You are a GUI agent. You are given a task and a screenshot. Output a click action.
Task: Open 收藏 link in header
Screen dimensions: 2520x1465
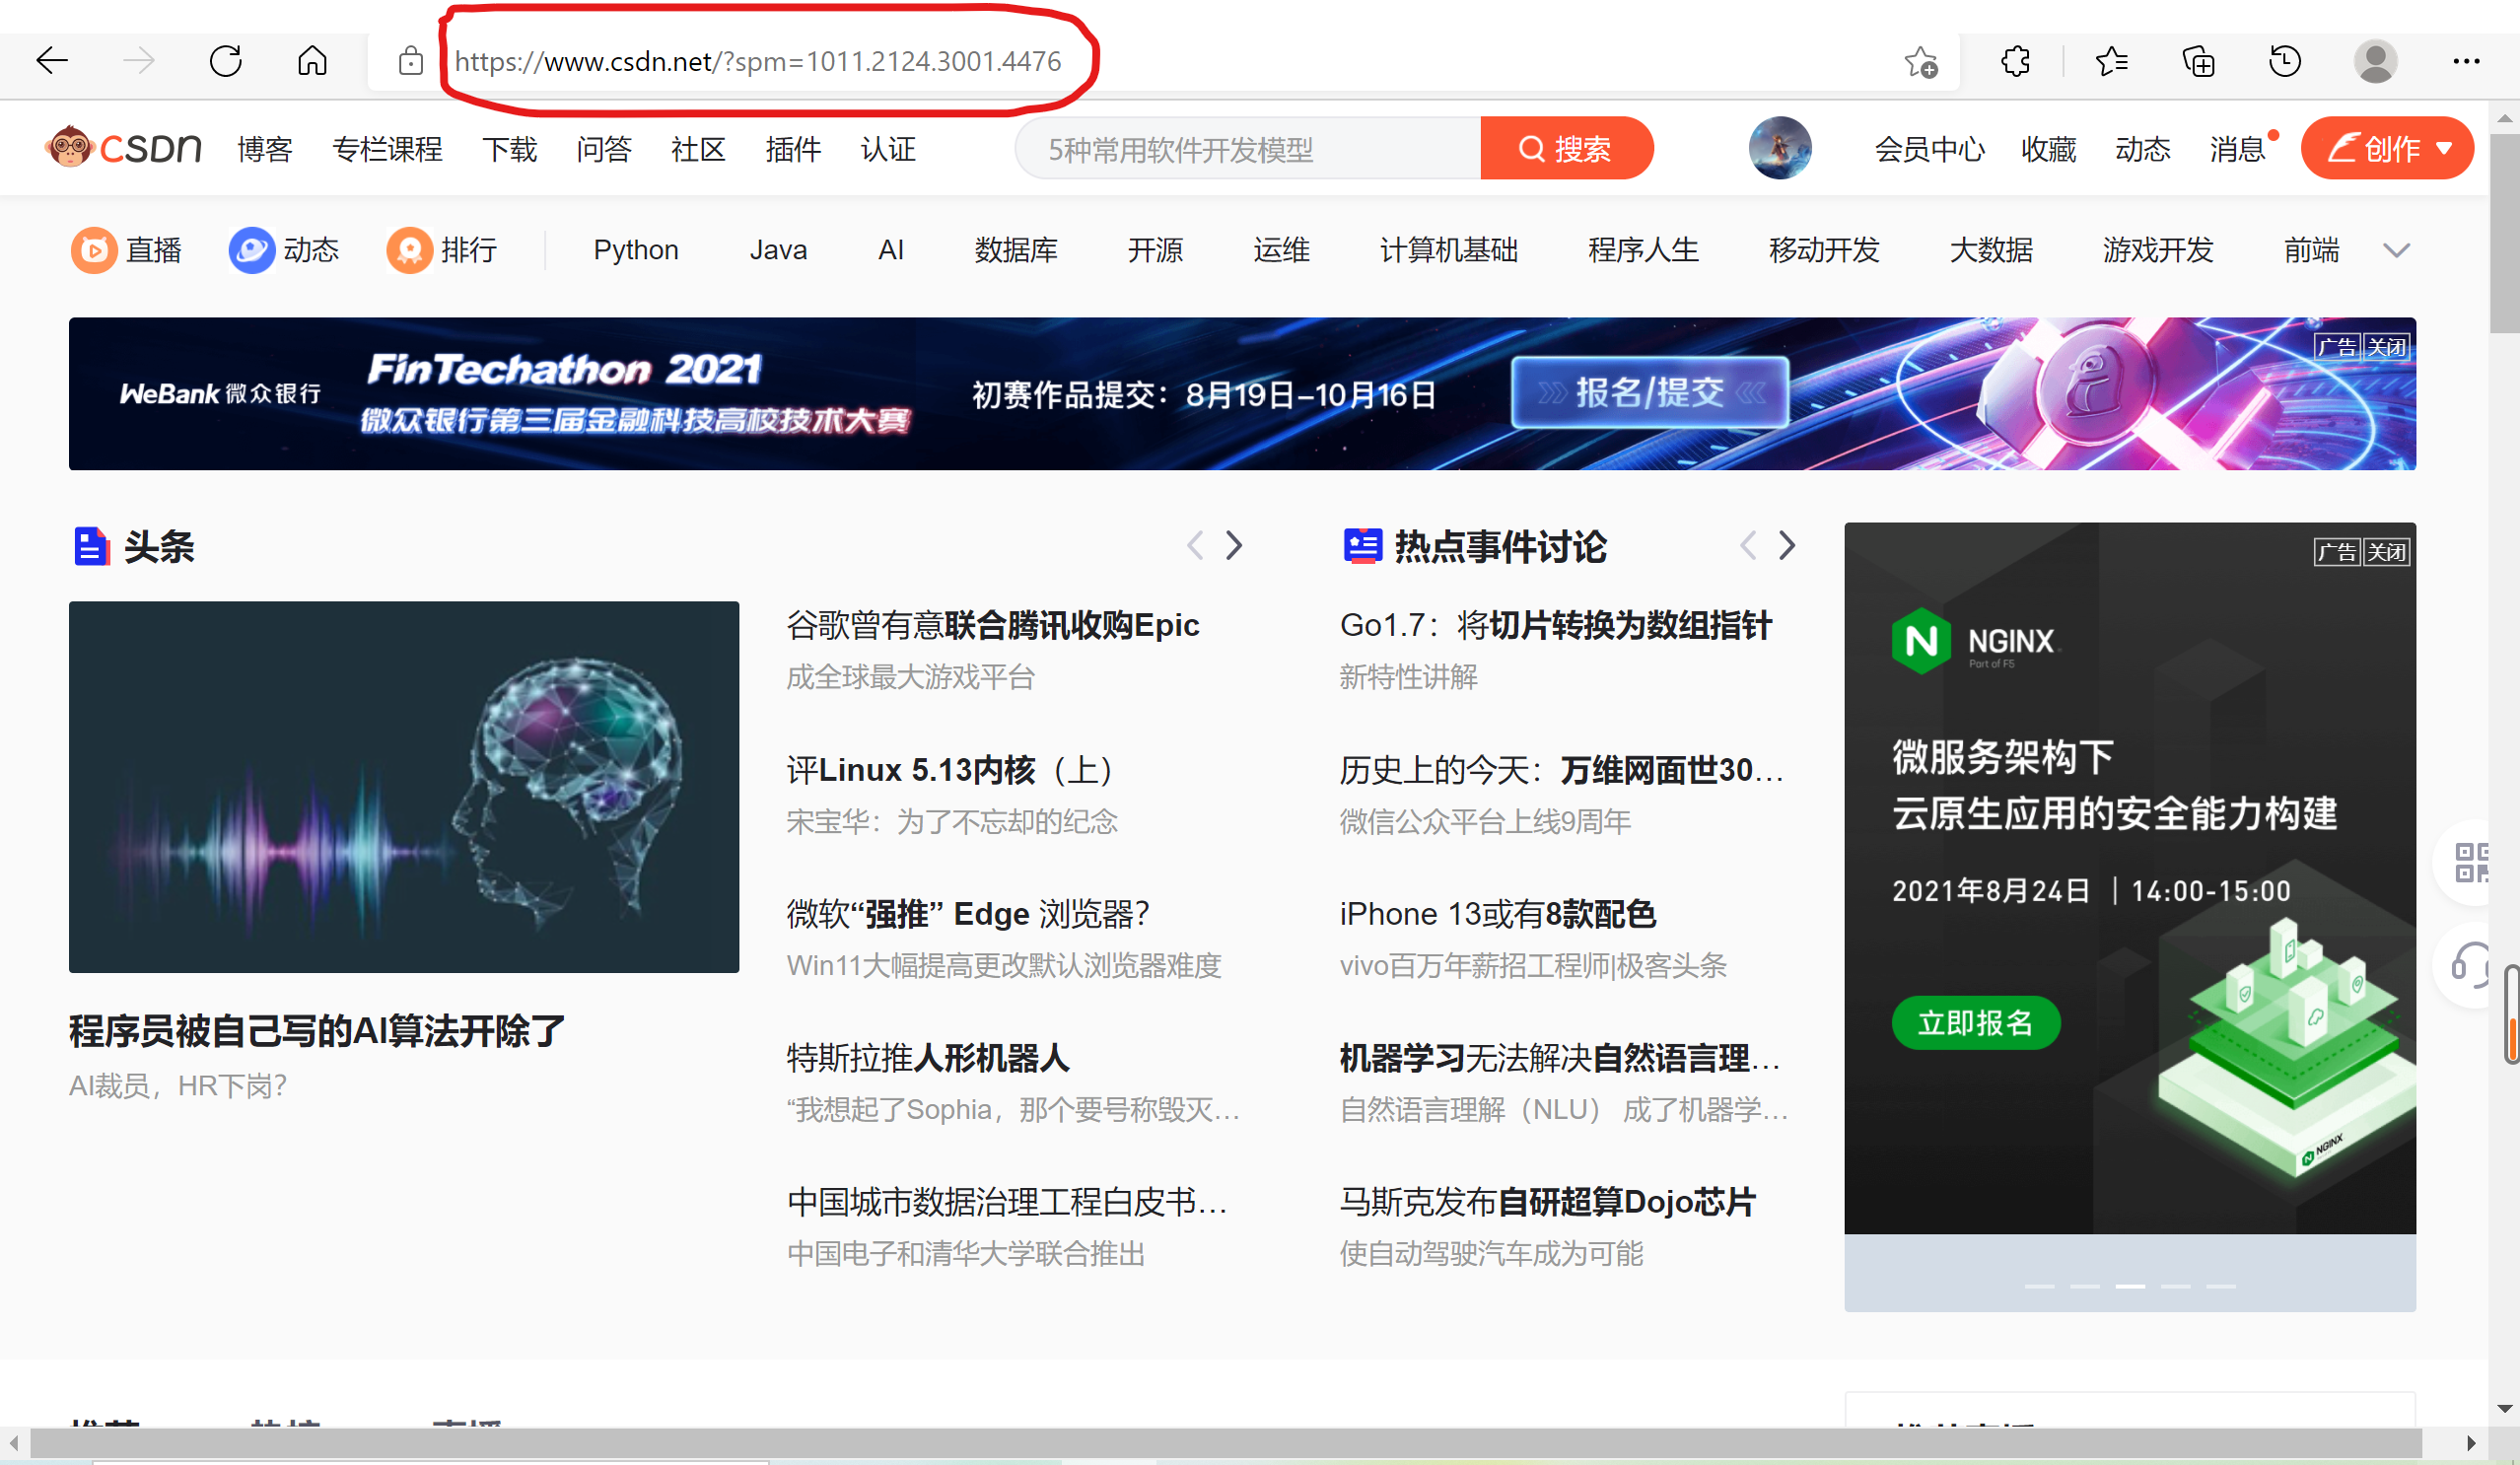click(x=2048, y=149)
